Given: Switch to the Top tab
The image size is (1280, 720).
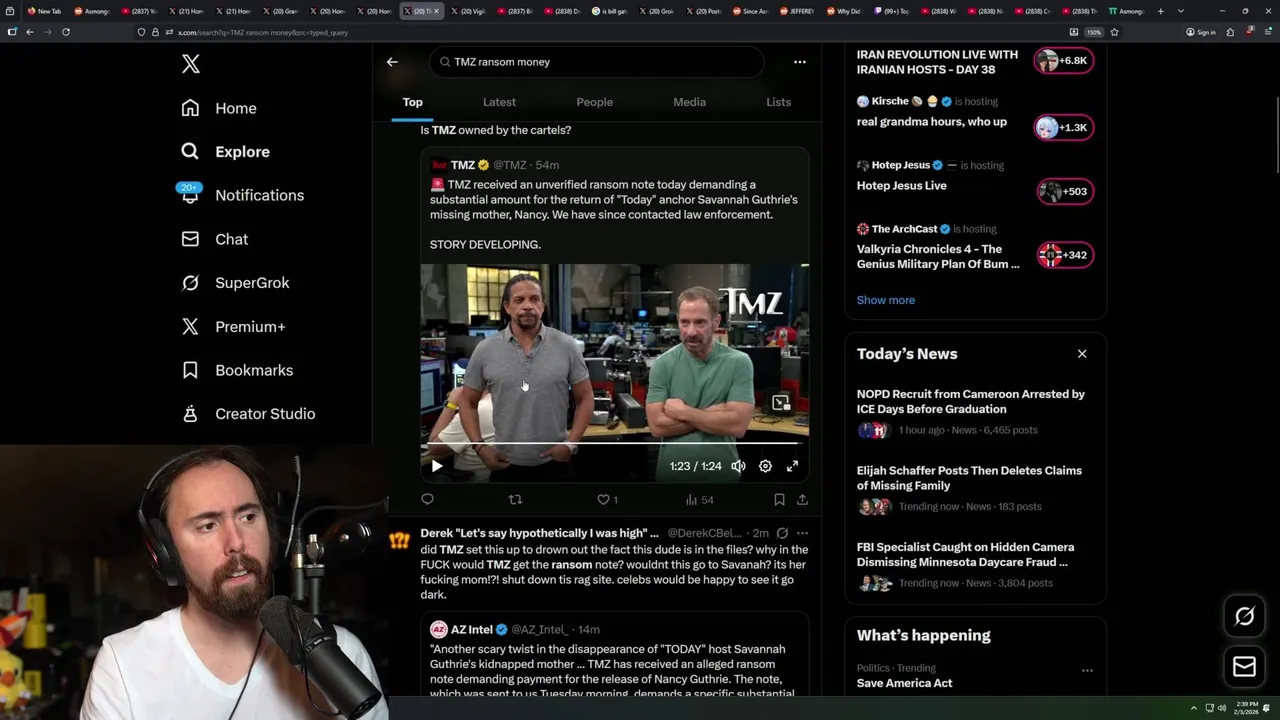Looking at the screenshot, I should pos(412,102).
